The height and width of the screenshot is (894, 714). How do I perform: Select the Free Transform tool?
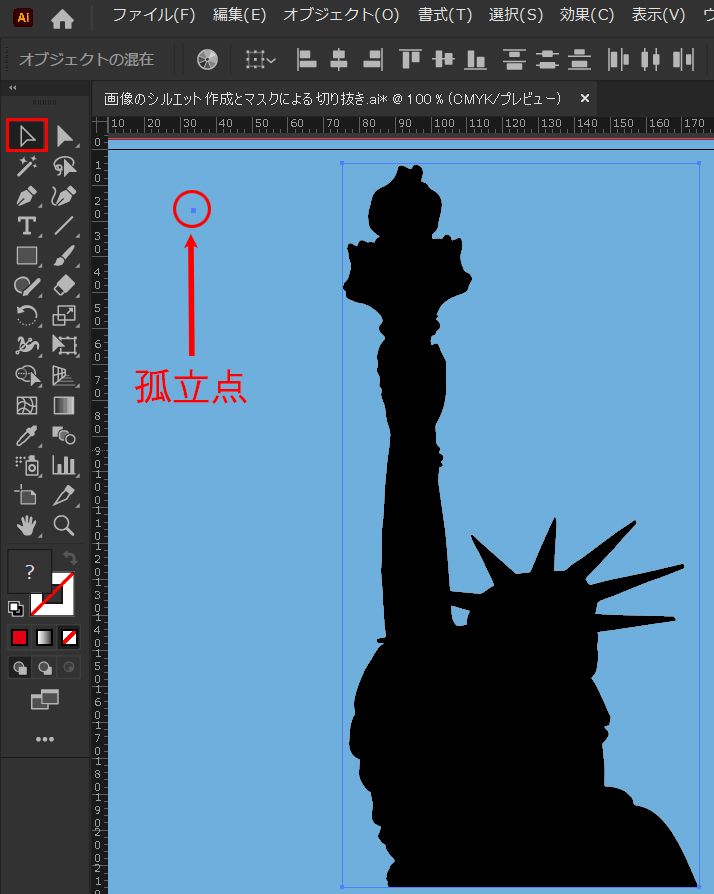(64, 345)
